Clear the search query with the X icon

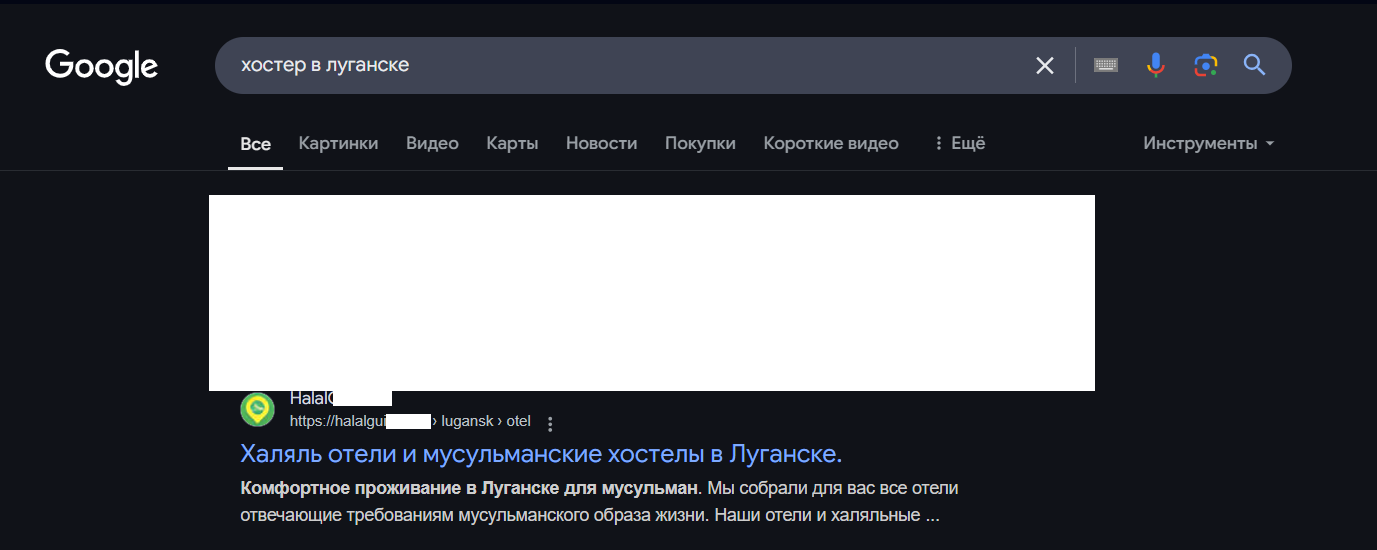coord(1044,66)
